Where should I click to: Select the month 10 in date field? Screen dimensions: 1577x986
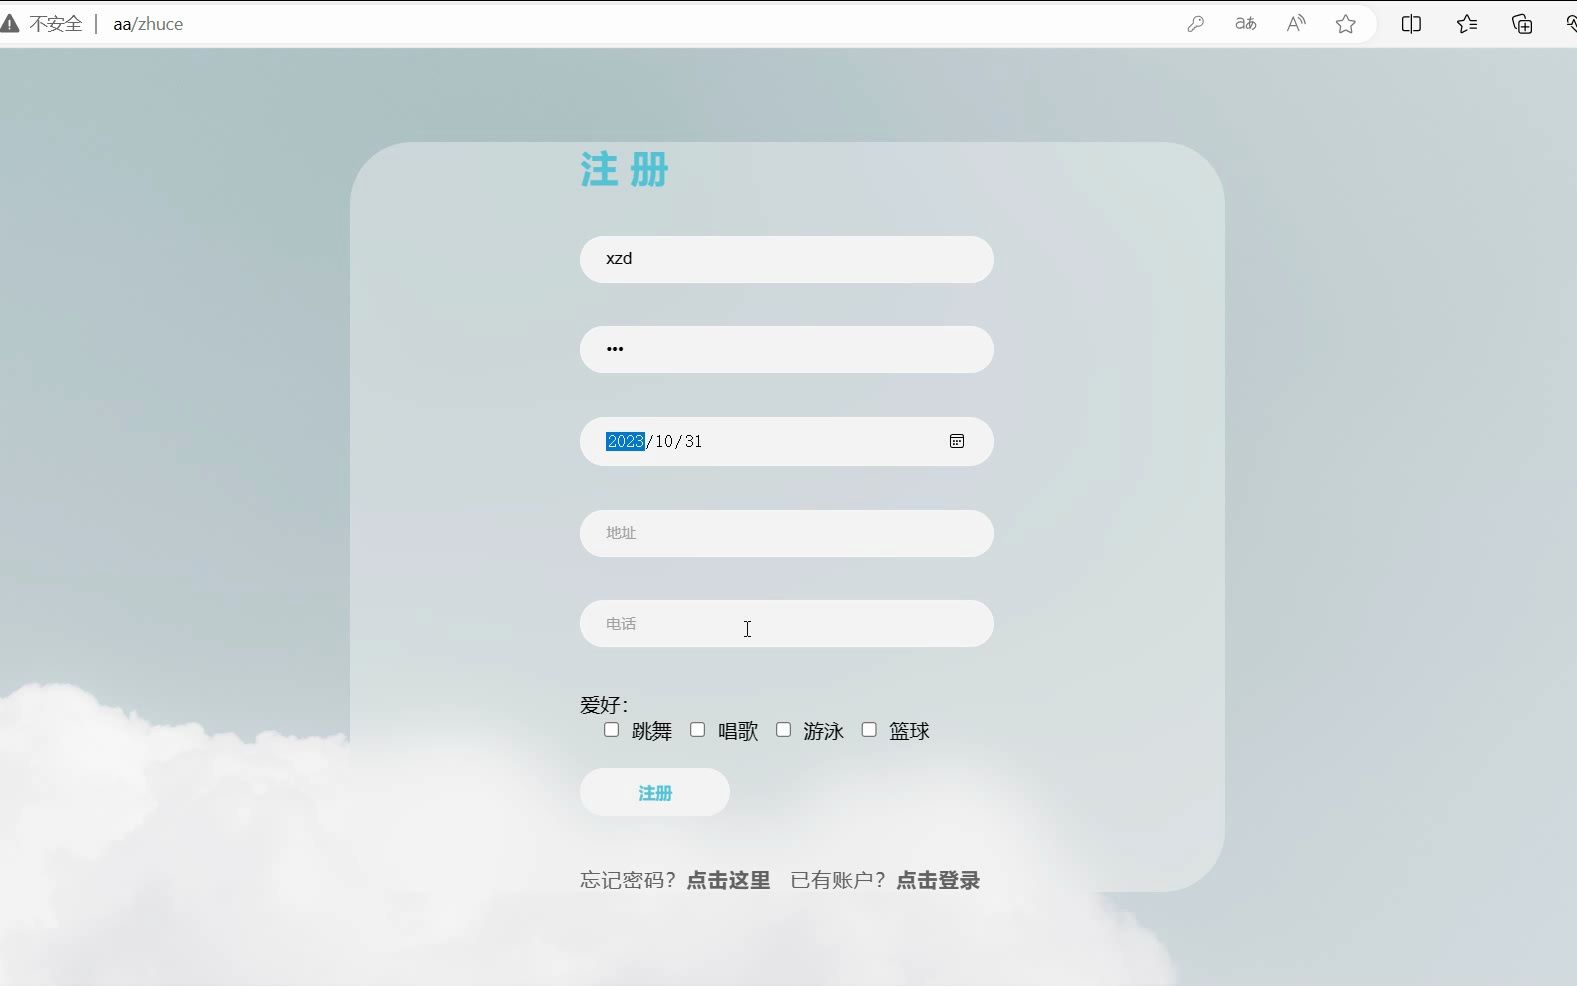tap(664, 441)
